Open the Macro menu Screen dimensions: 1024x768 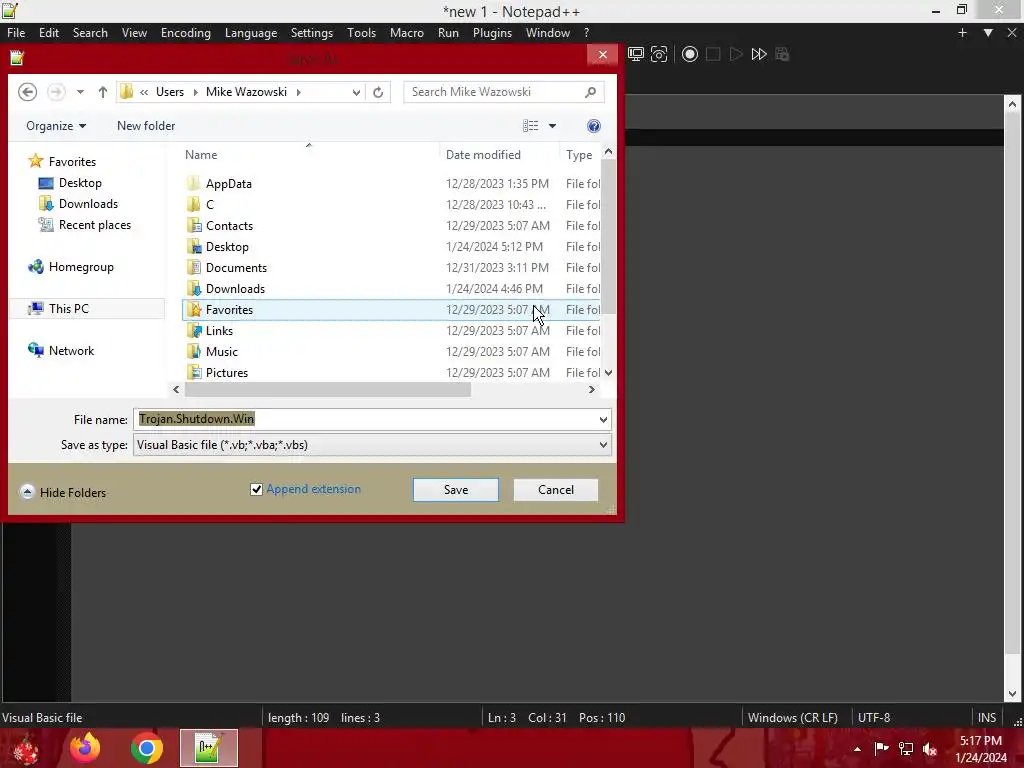tap(407, 33)
